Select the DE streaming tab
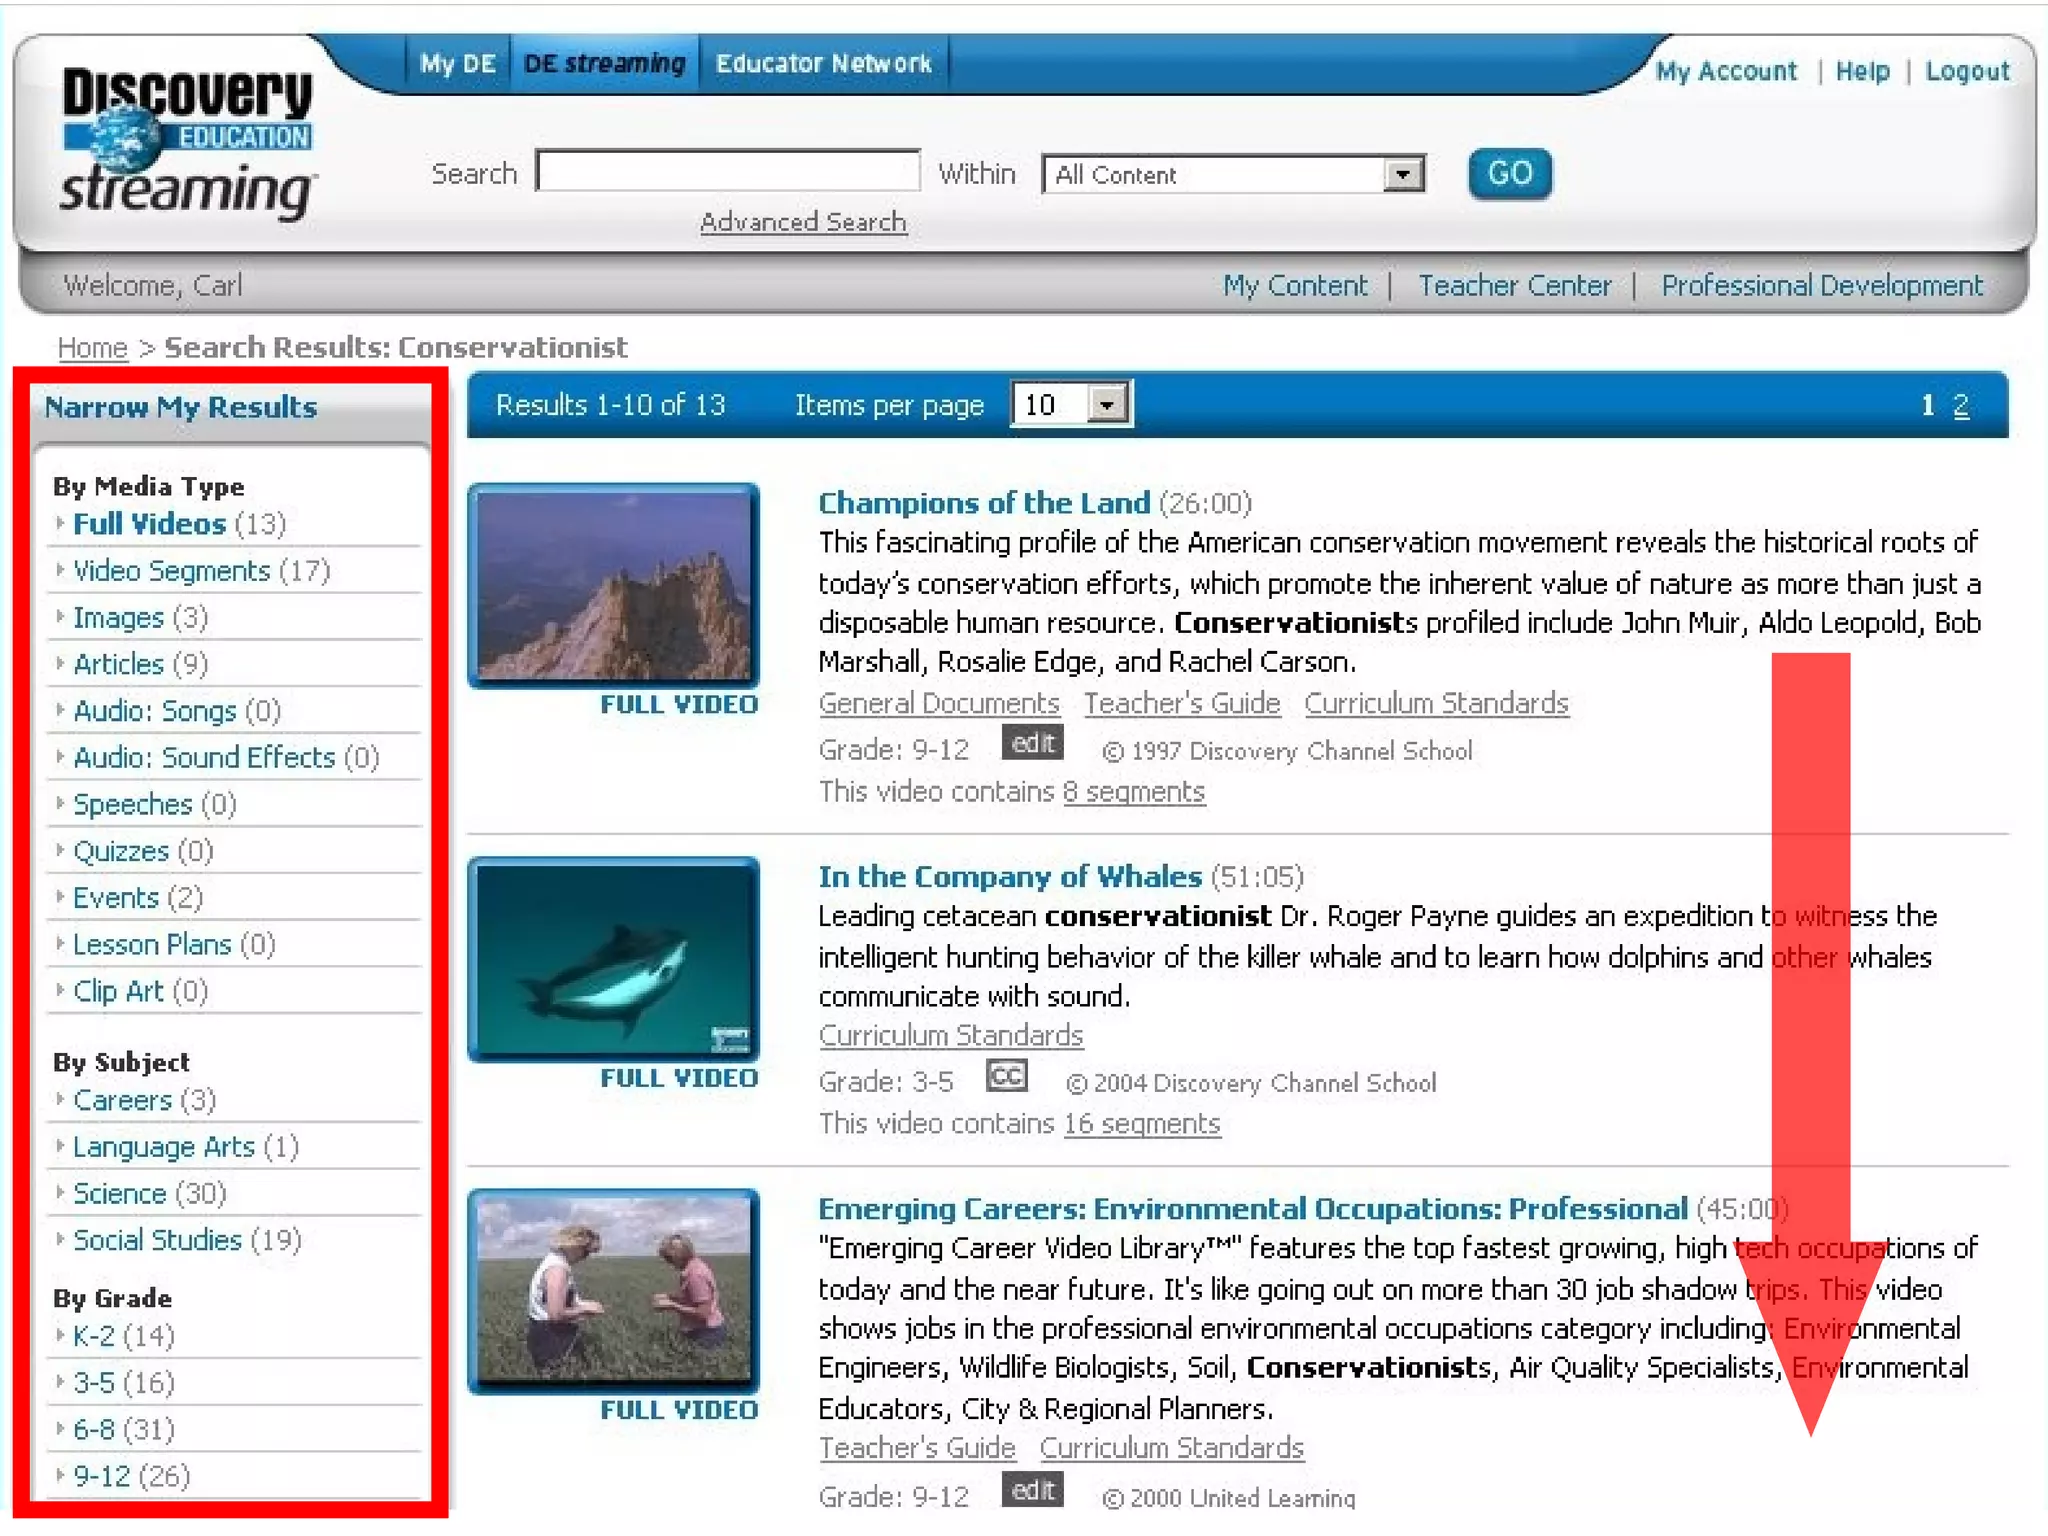Screen dimensions: 2048x1536 coord(604,63)
